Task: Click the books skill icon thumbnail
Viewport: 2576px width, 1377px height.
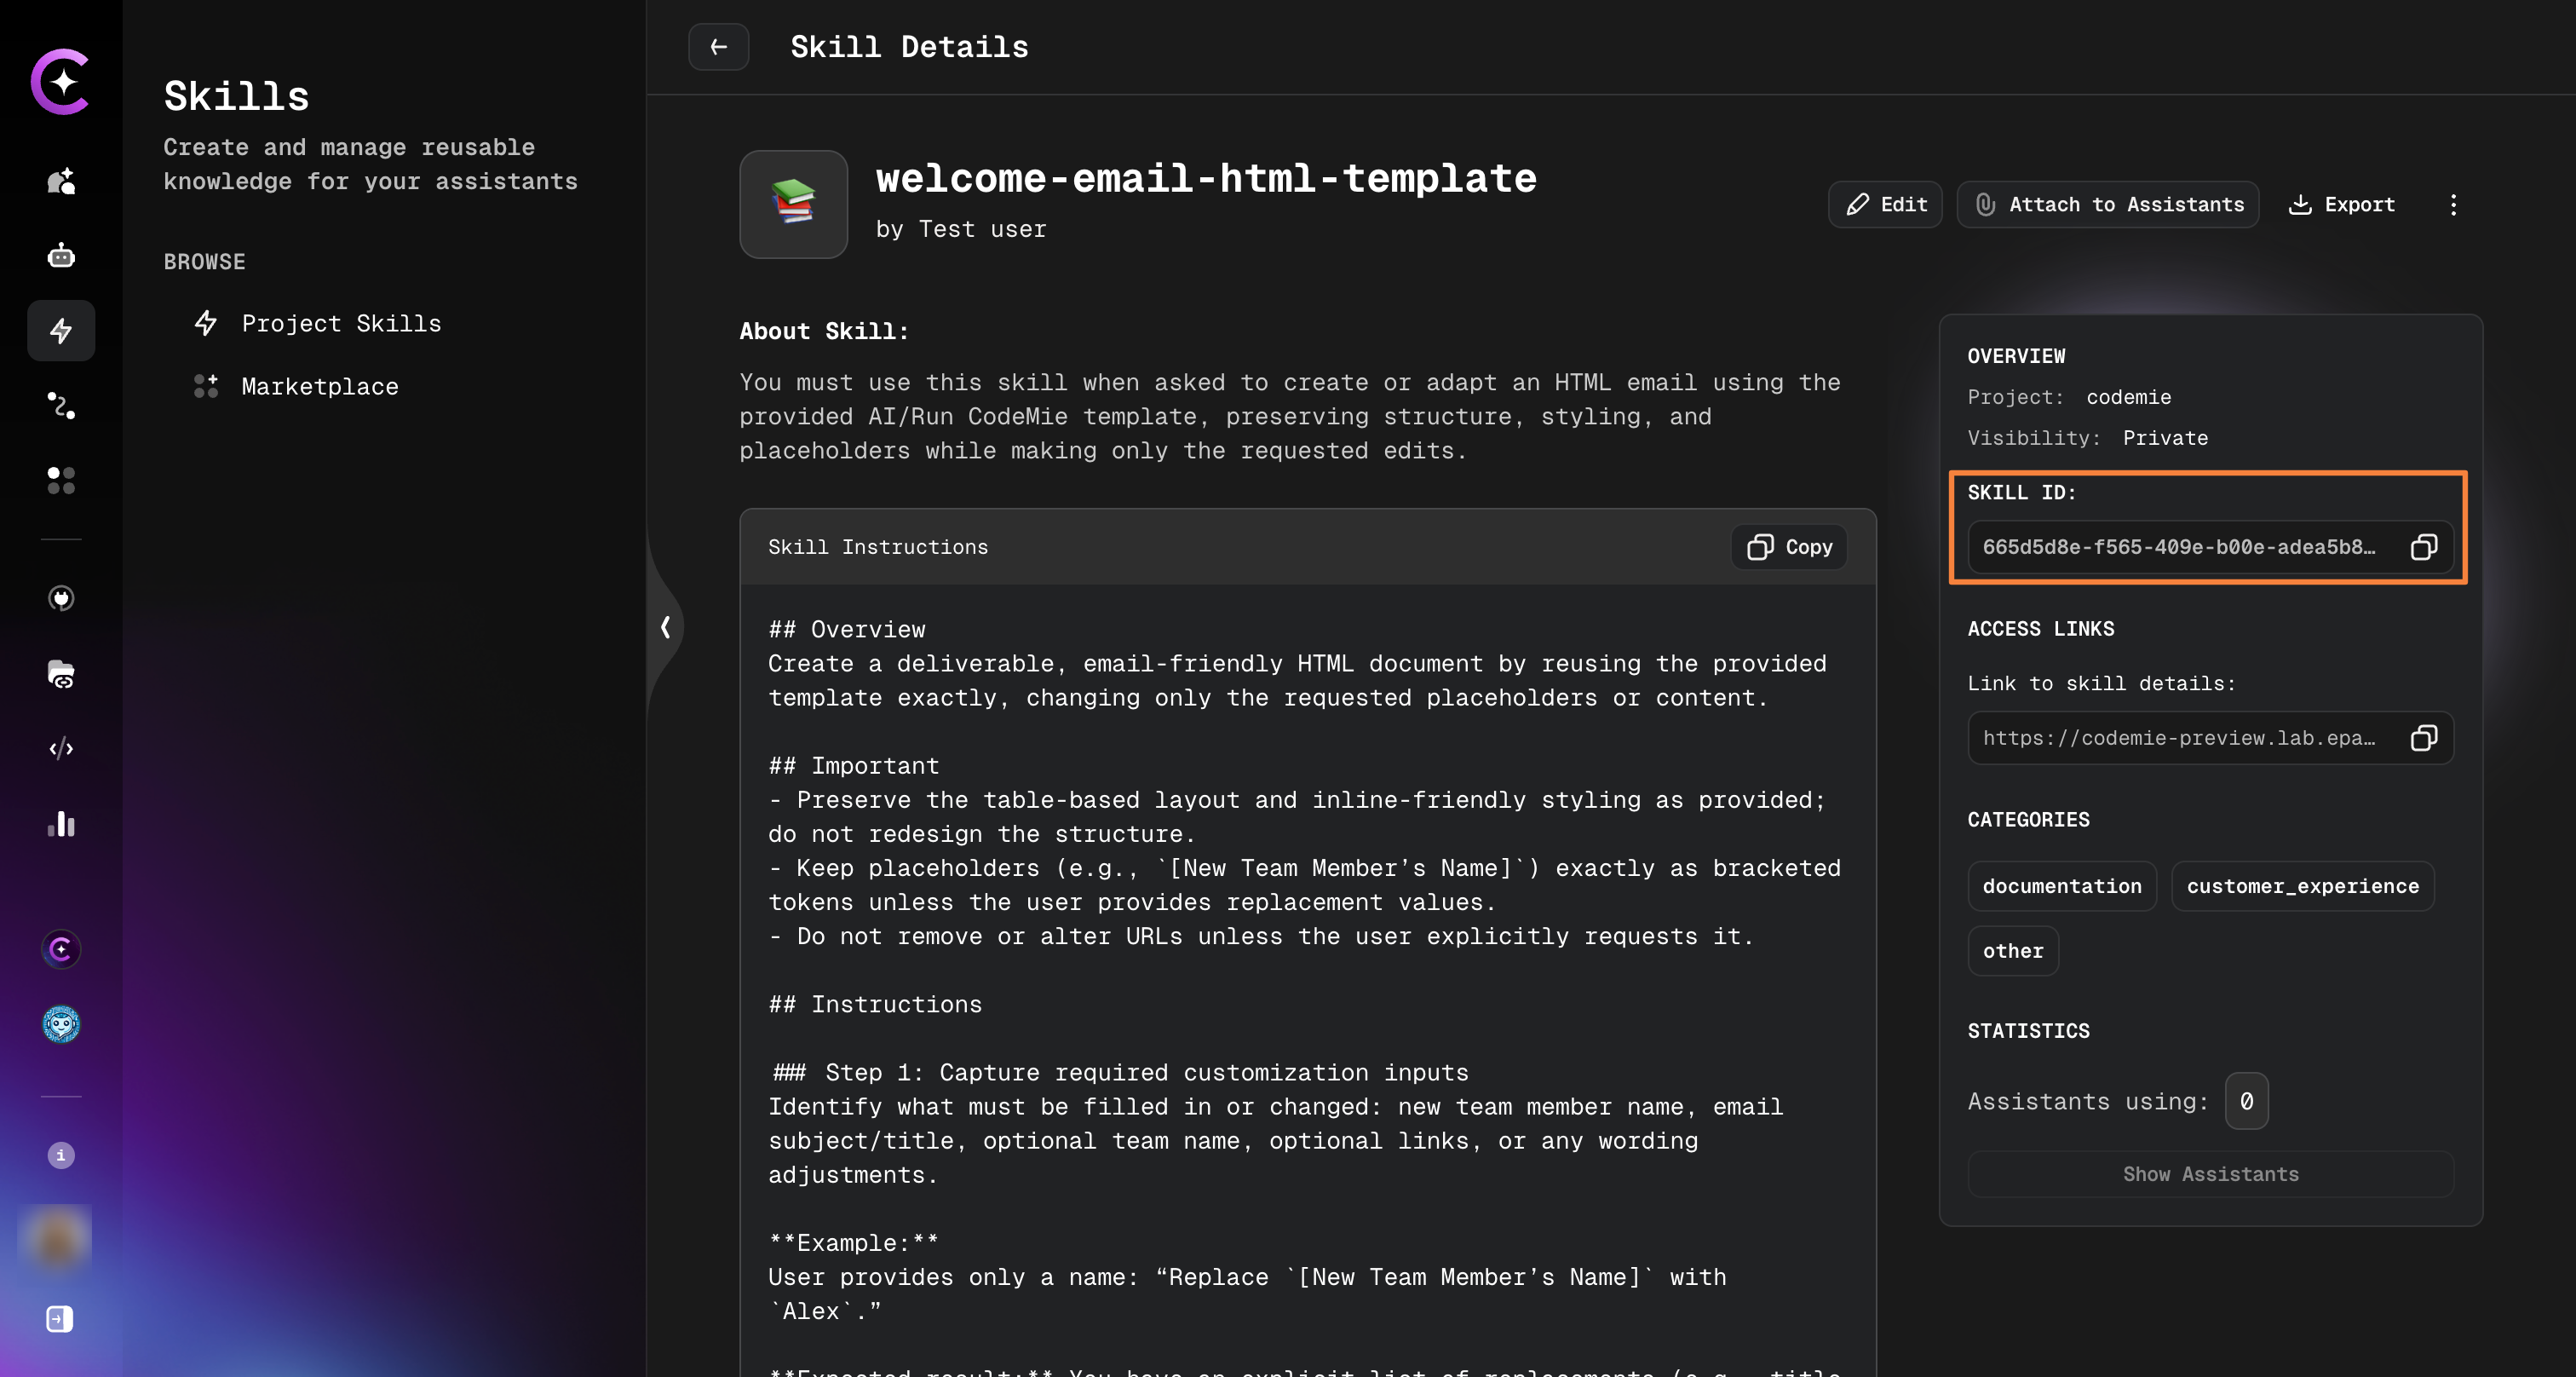Action: point(793,204)
